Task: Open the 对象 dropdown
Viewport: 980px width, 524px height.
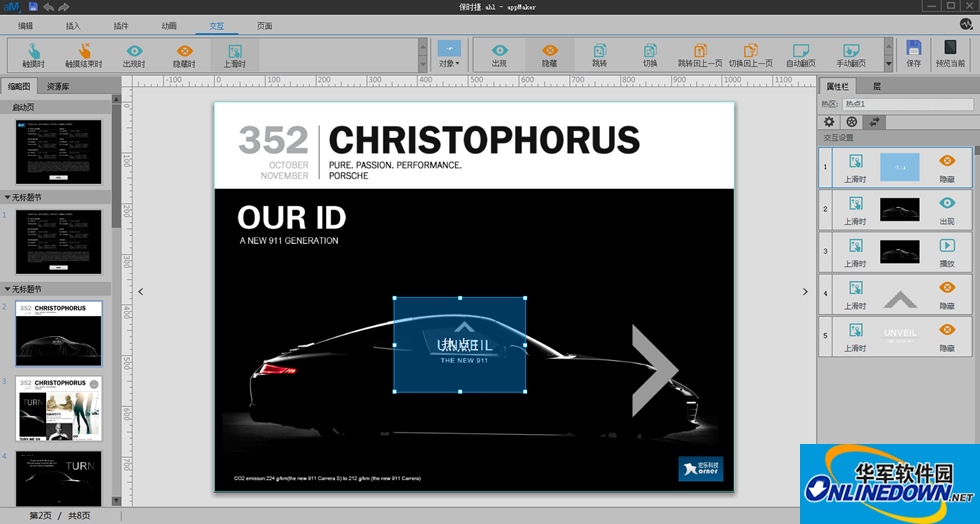Action: 449,52
